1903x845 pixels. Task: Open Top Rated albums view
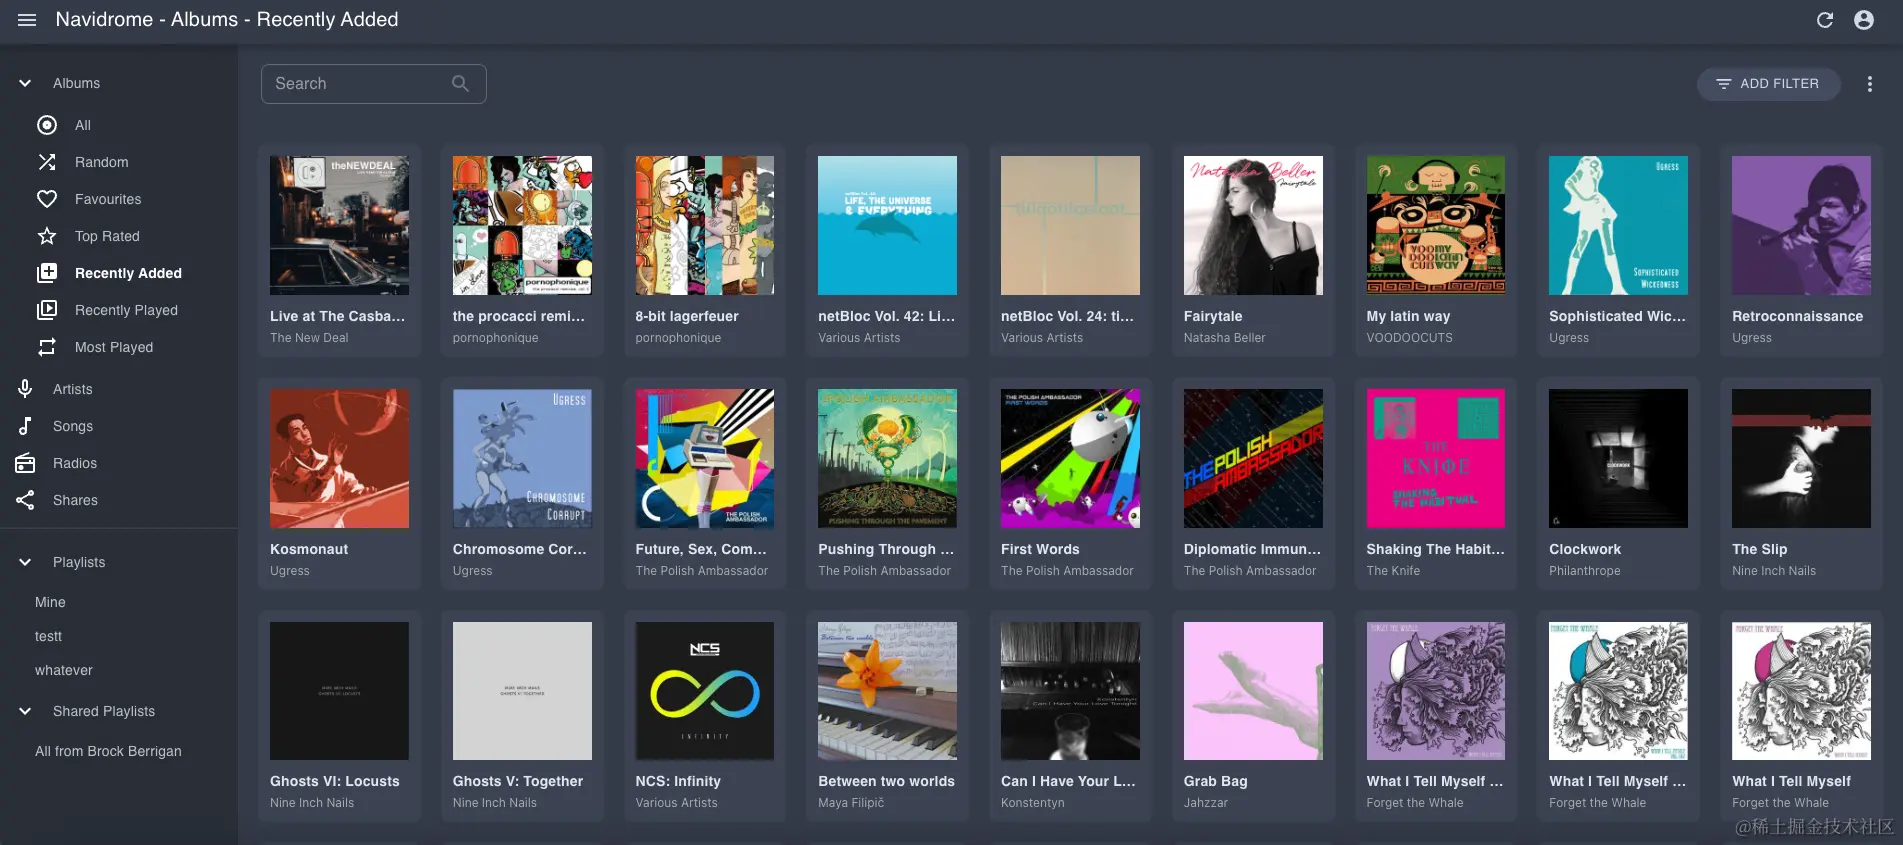point(107,236)
